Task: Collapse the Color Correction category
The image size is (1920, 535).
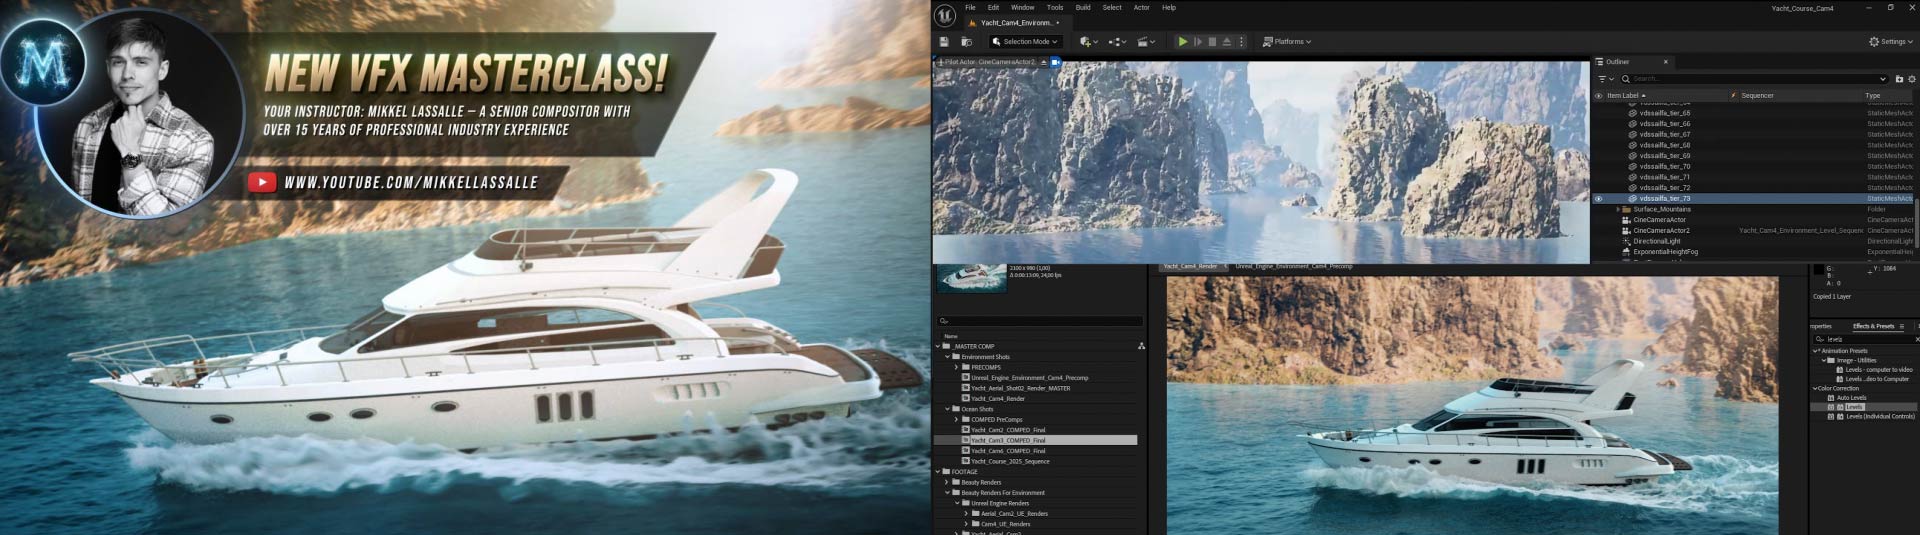Action: [x=1816, y=388]
